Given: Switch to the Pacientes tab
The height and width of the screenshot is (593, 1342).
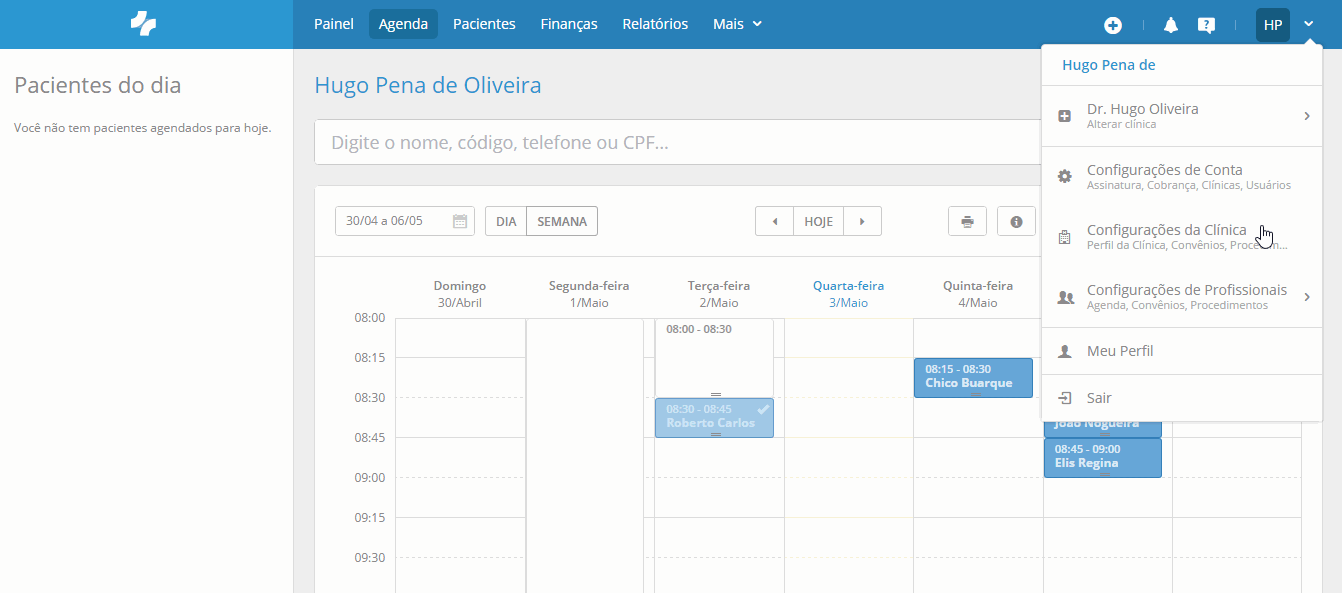Looking at the screenshot, I should coord(484,23).
